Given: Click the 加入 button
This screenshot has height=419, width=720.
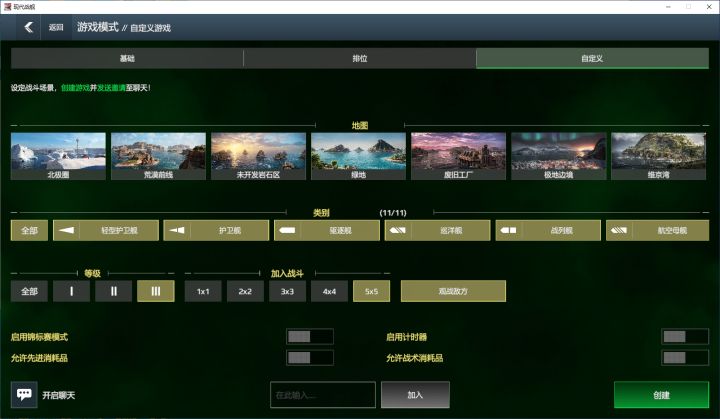Looking at the screenshot, I should [415, 395].
